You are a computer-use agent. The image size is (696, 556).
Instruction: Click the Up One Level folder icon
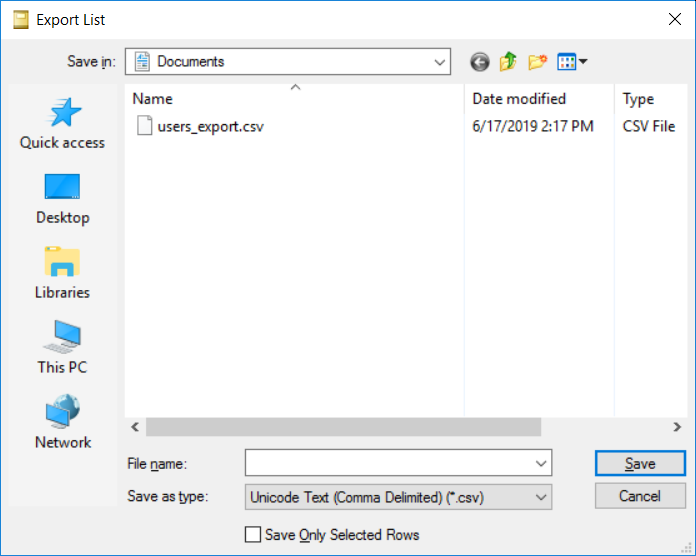click(509, 62)
